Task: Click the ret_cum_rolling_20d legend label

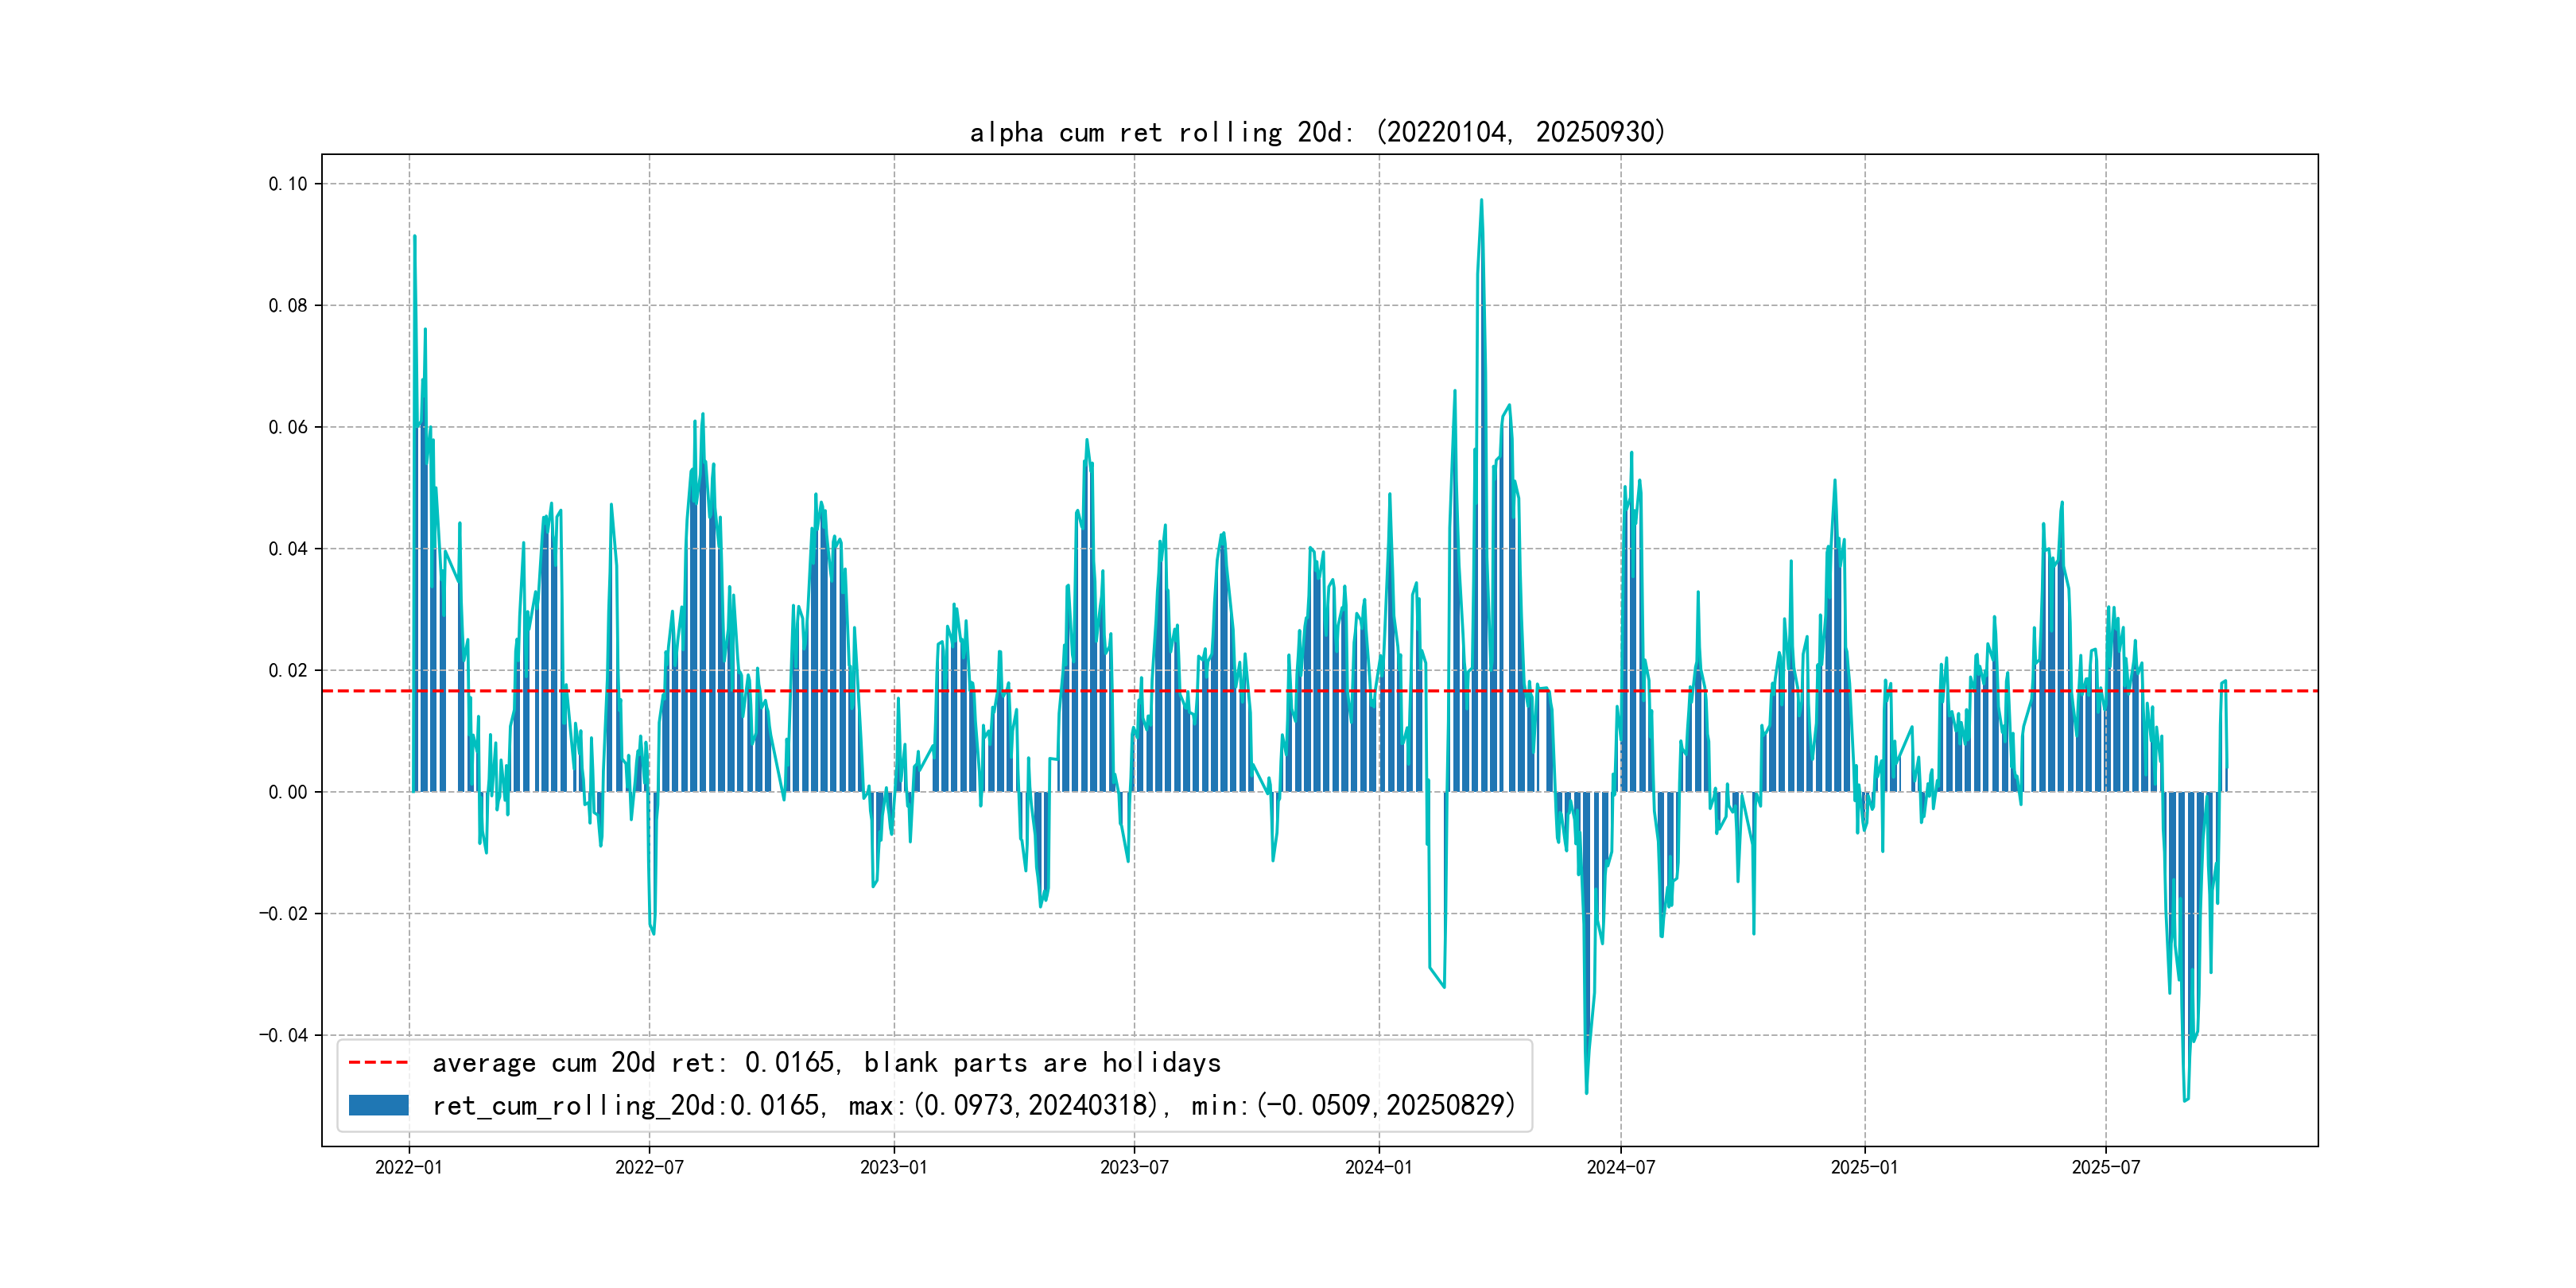Action: coord(973,1105)
